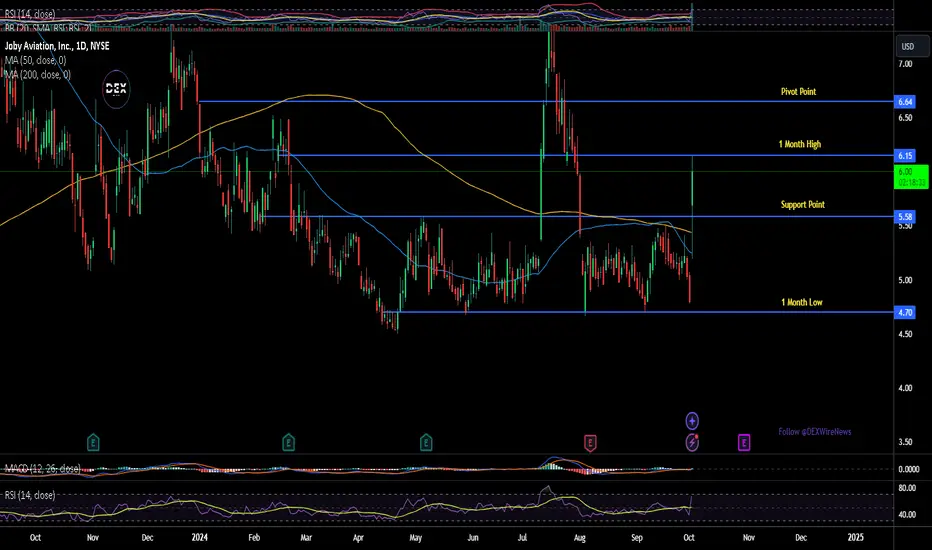This screenshot has width=932, height=550.
Task: Select the Support Point text label
Action: pyautogui.click(x=802, y=205)
